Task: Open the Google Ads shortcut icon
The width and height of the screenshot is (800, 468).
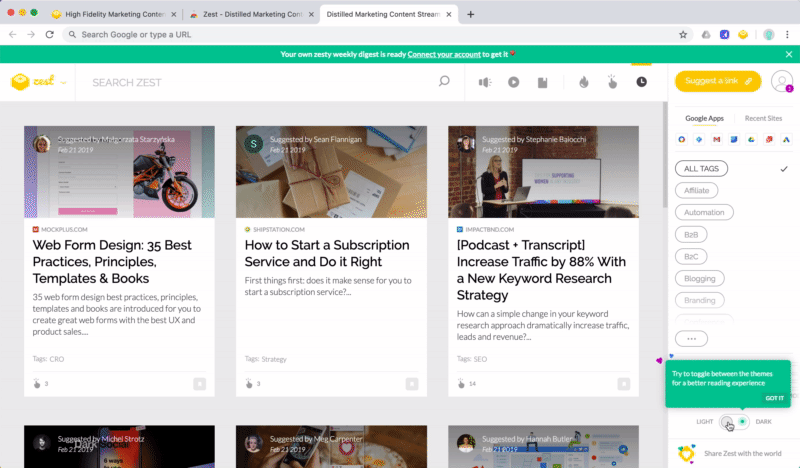Action: [786, 139]
